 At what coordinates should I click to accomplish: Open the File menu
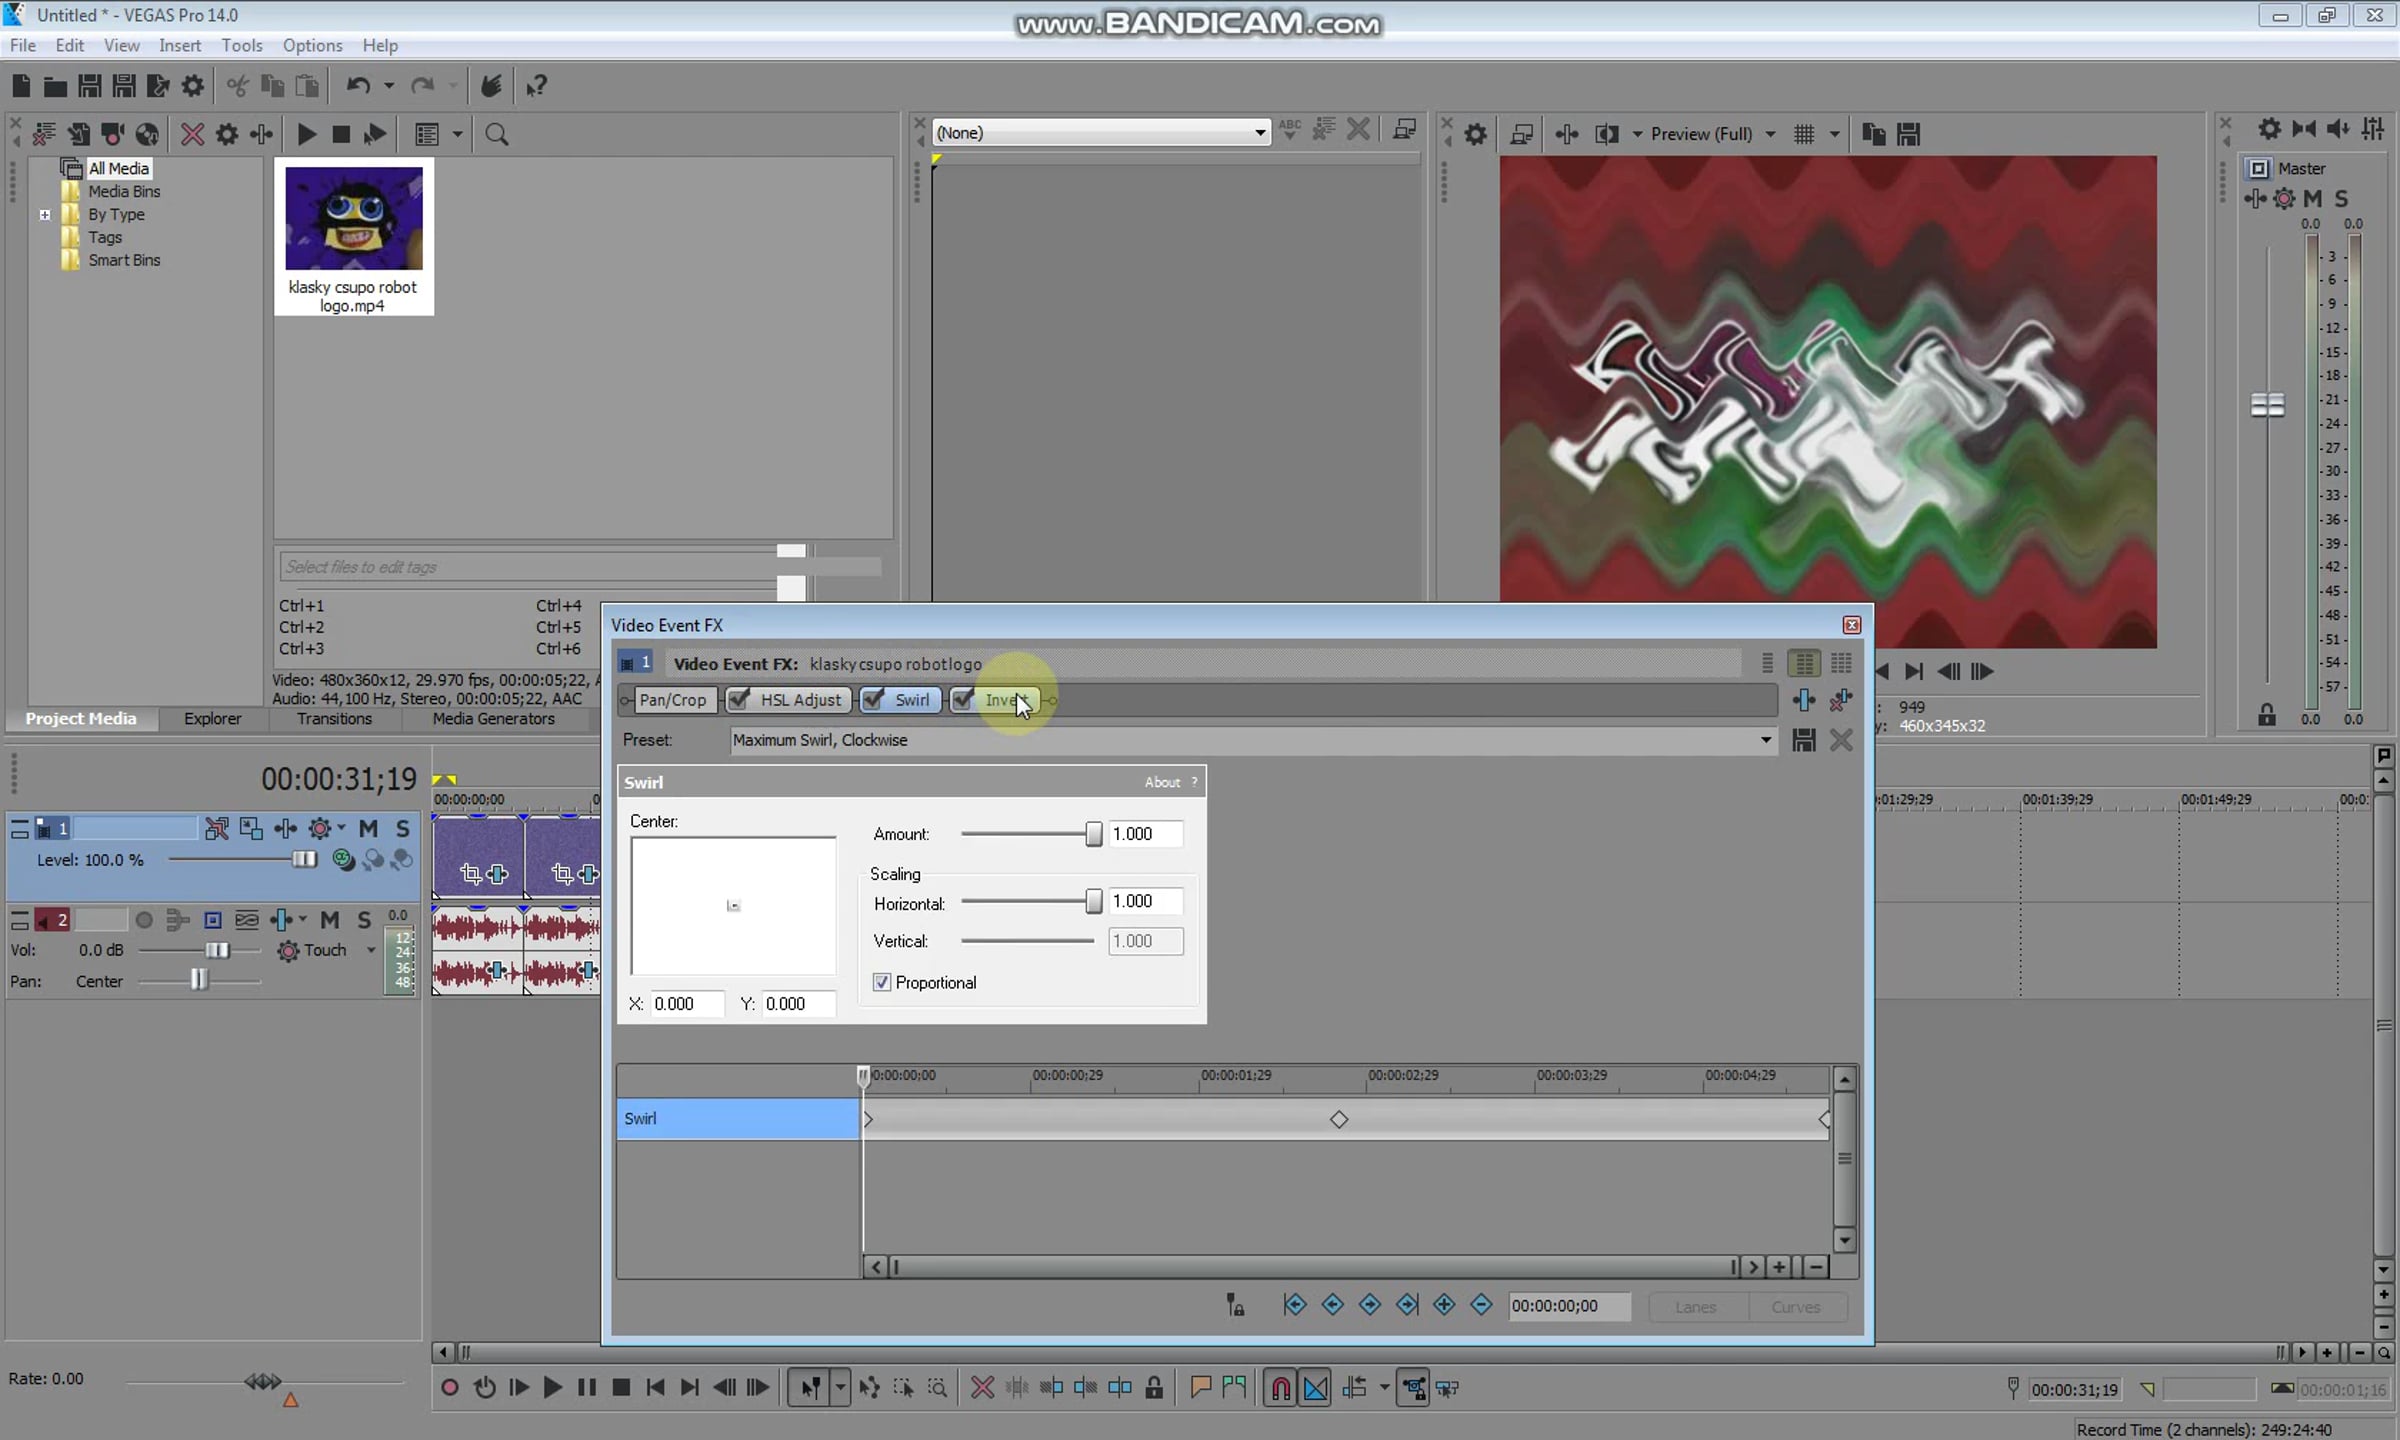coord(22,45)
